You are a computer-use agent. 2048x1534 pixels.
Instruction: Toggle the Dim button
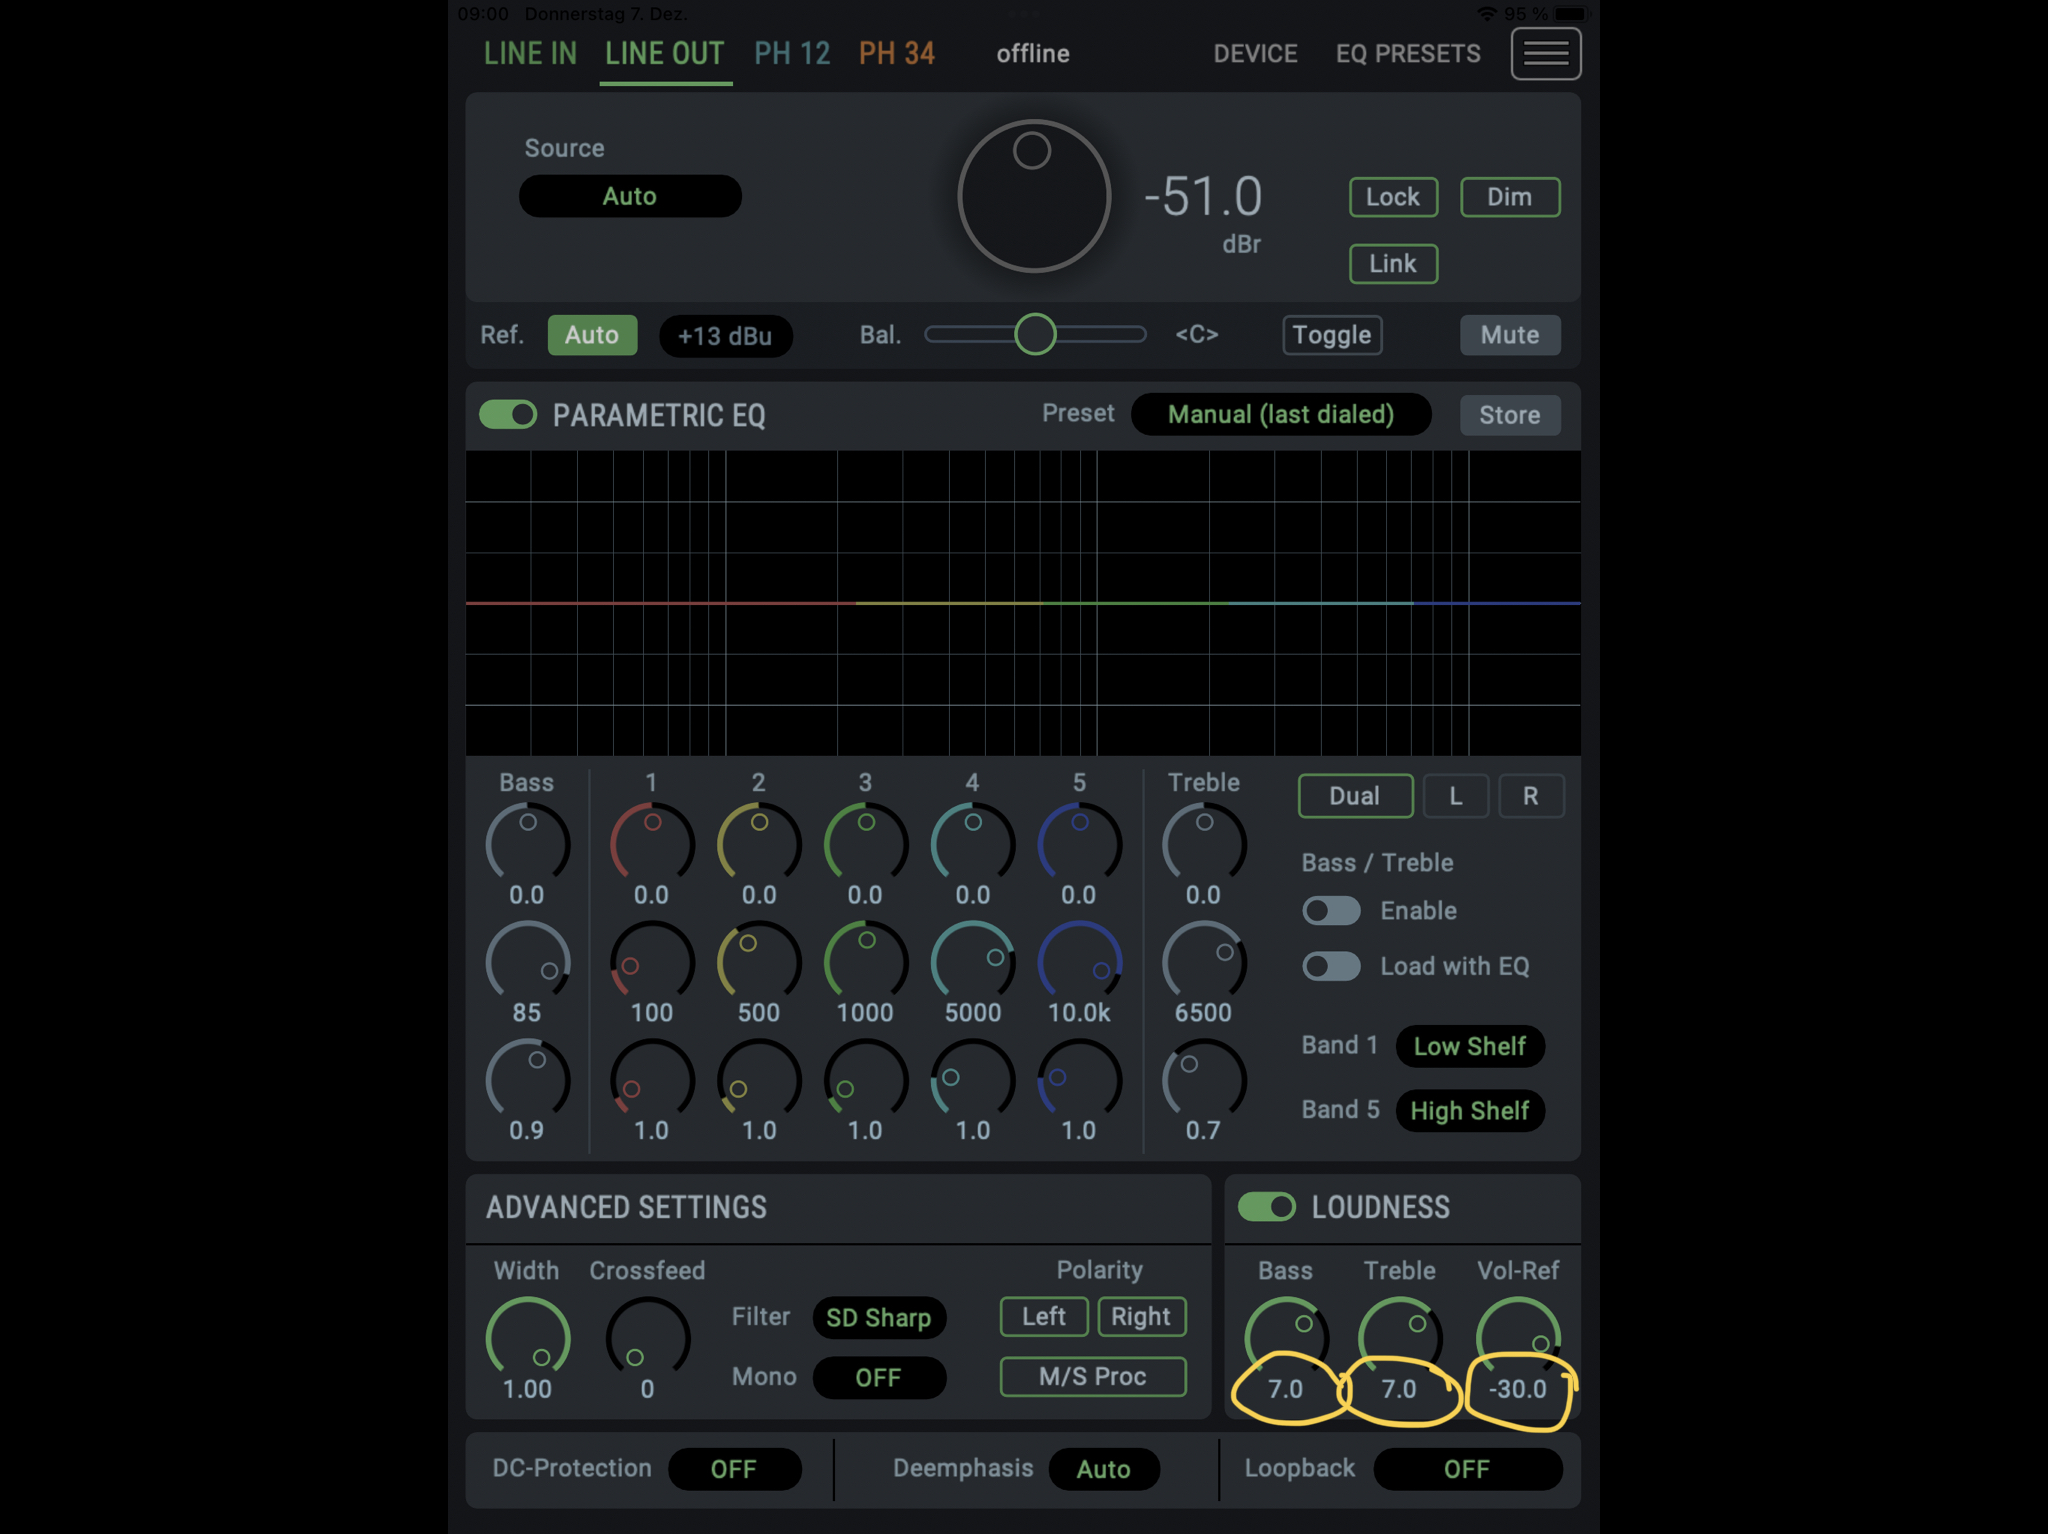click(1509, 197)
